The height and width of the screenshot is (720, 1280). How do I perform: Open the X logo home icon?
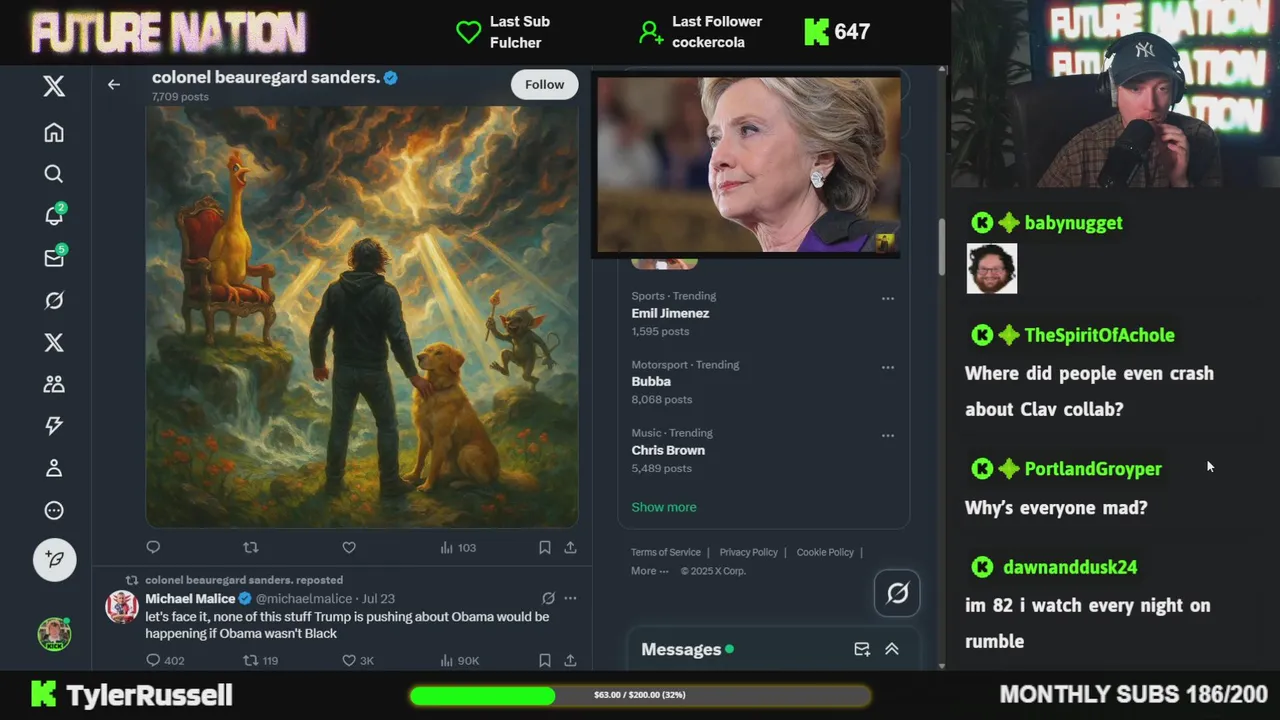(x=54, y=86)
